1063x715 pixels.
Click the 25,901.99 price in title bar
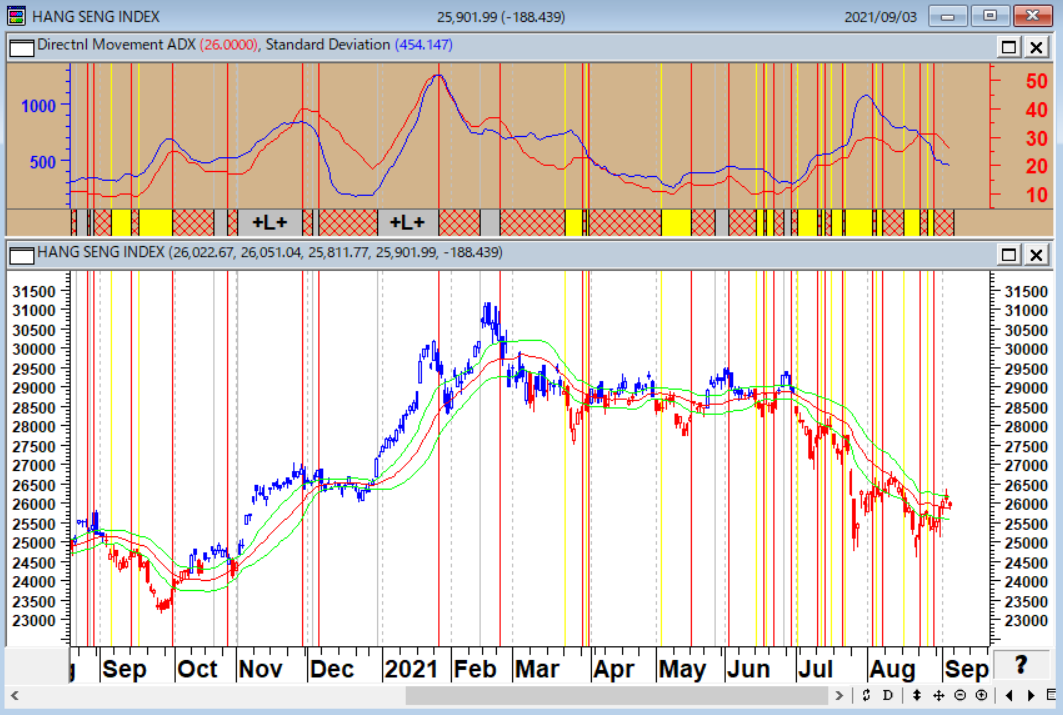click(466, 17)
